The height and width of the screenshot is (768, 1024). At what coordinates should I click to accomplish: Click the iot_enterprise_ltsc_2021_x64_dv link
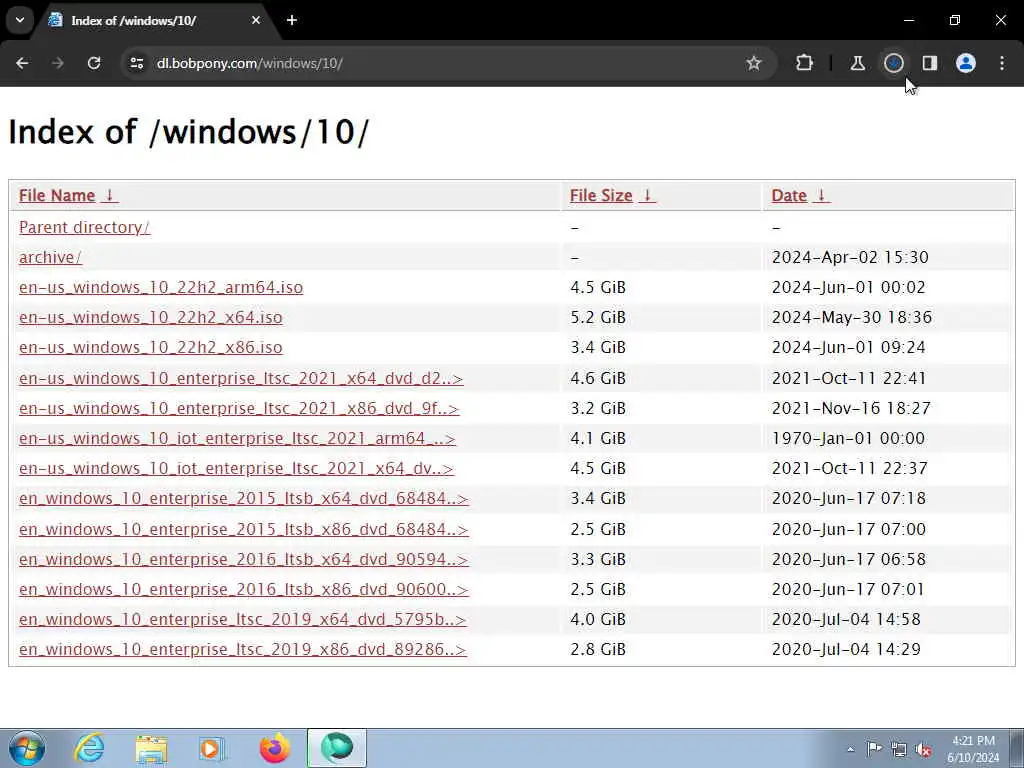pos(236,468)
